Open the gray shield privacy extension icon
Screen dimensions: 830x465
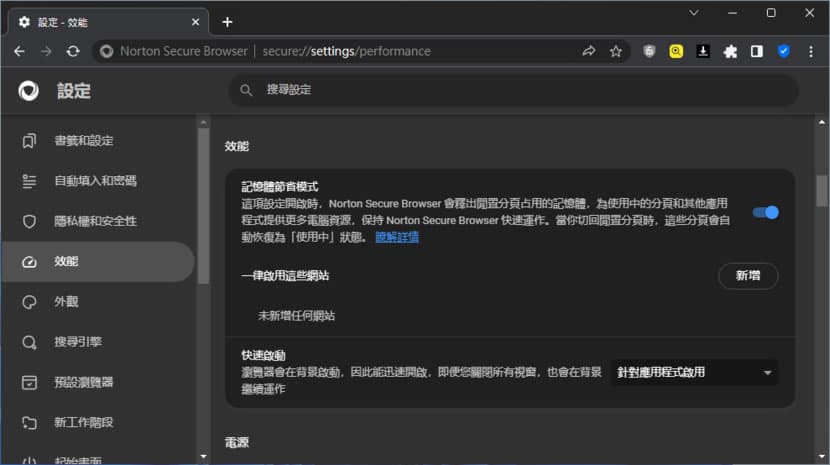(x=649, y=51)
